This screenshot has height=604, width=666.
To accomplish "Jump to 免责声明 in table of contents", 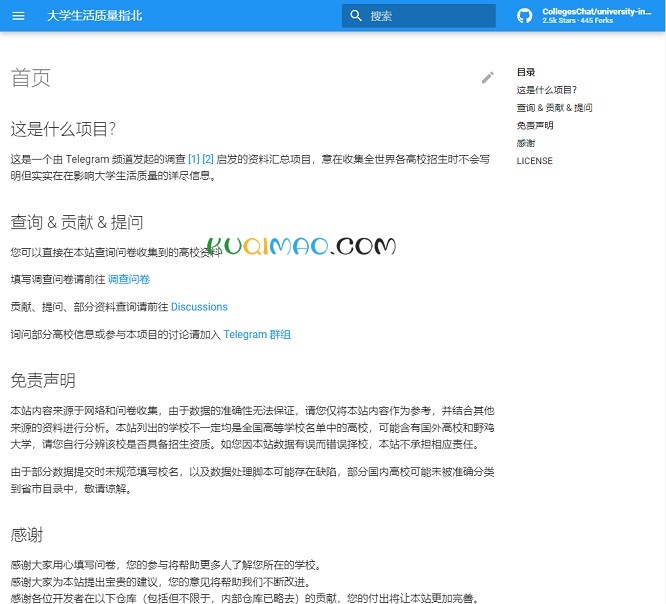I will click(535, 126).
